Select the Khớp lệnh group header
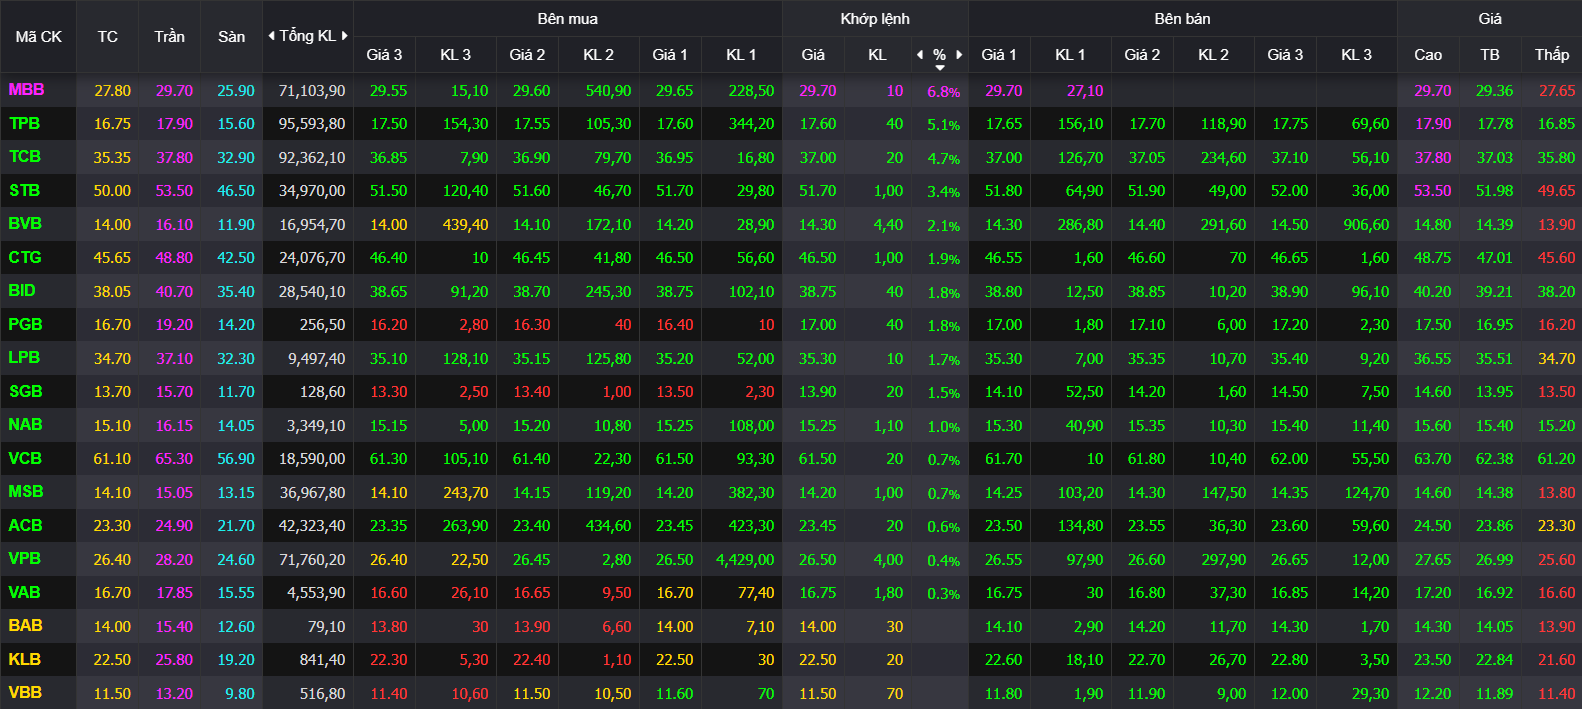The width and height of the screenshot is (1582, 709). 875,19
